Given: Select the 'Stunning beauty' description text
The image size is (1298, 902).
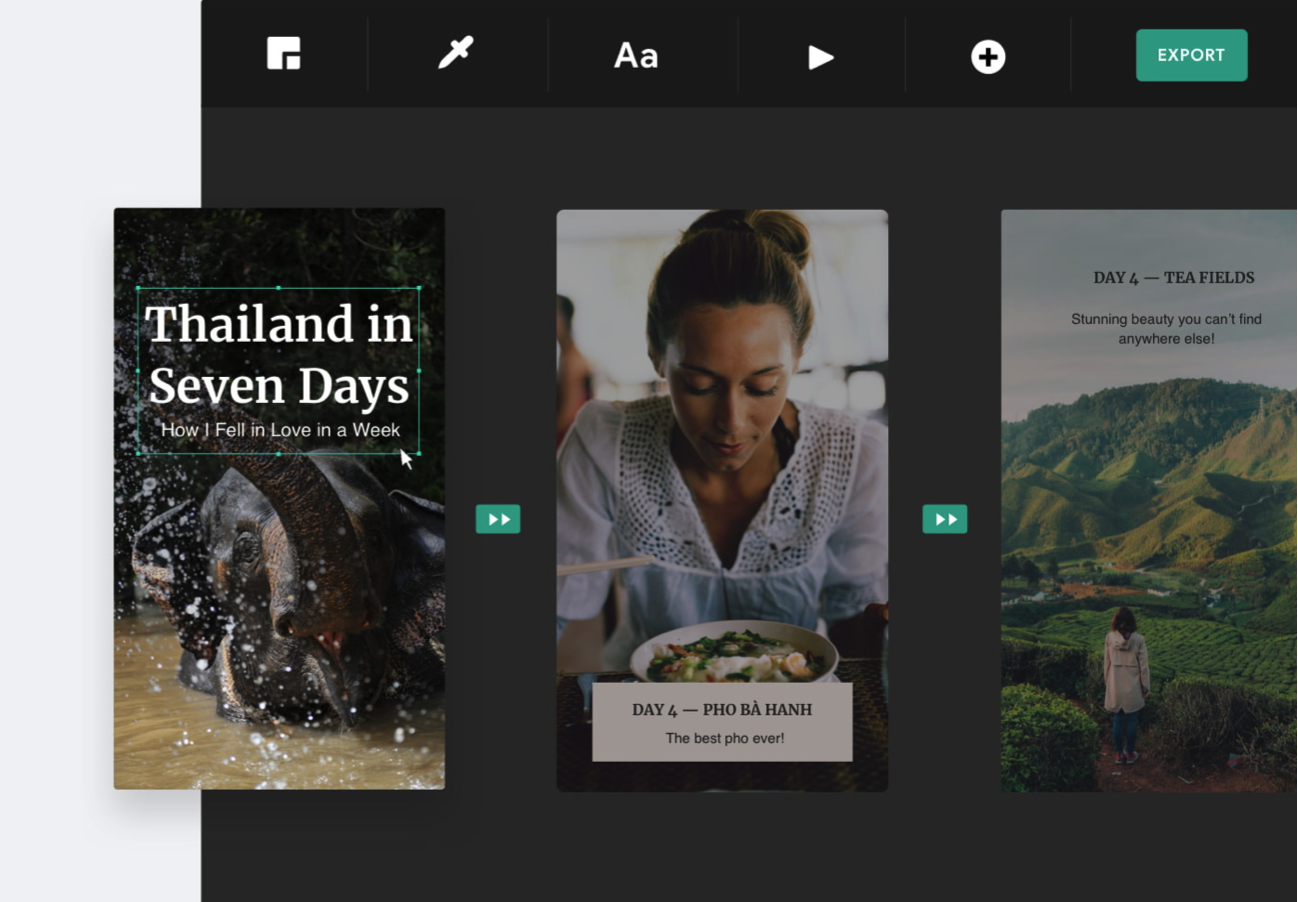Looking at the screenshot, I should tap(1166, 328).
